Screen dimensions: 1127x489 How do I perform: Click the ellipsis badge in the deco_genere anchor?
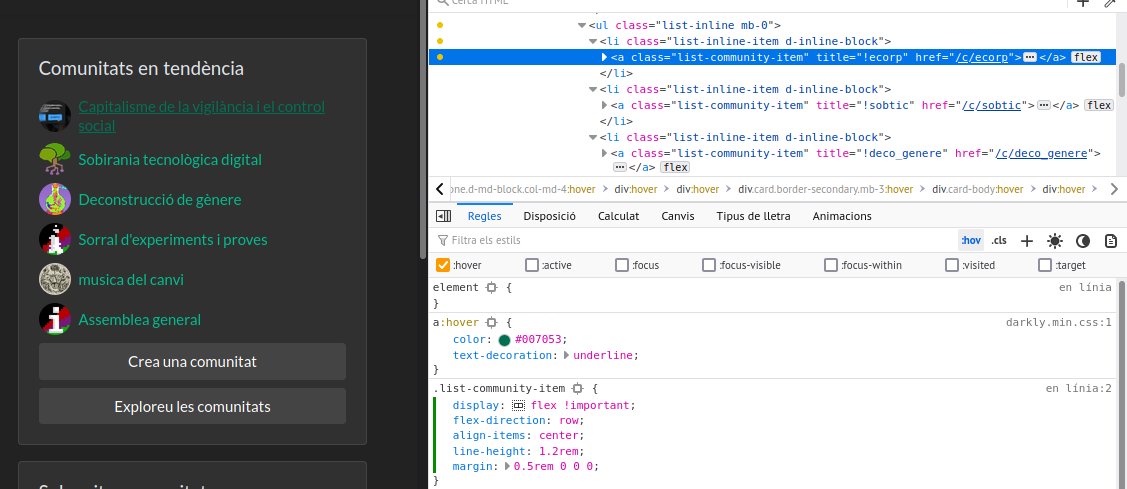pos(620,168)
